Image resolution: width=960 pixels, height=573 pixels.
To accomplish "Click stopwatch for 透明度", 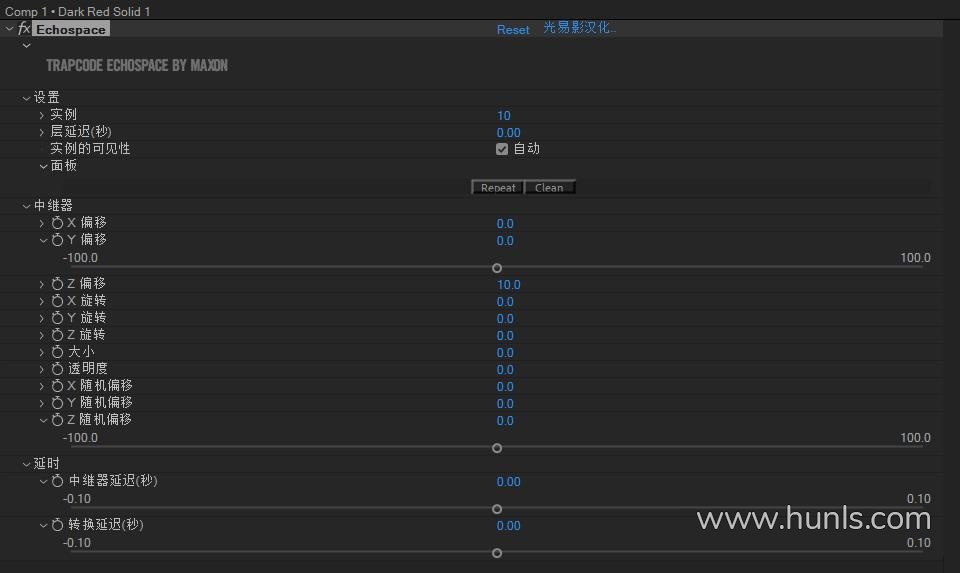I will point(57,369).
